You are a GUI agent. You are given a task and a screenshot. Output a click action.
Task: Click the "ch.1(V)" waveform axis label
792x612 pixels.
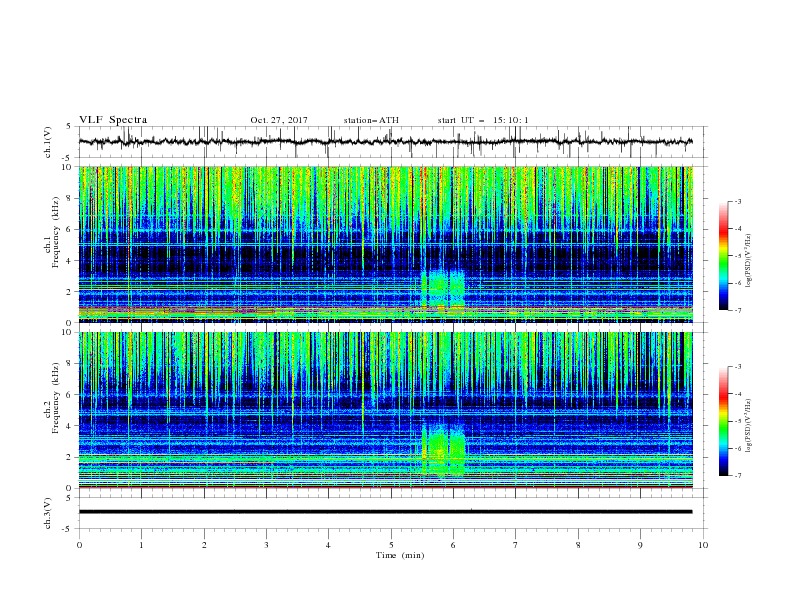pyautogui.click(x=48, y=142)
